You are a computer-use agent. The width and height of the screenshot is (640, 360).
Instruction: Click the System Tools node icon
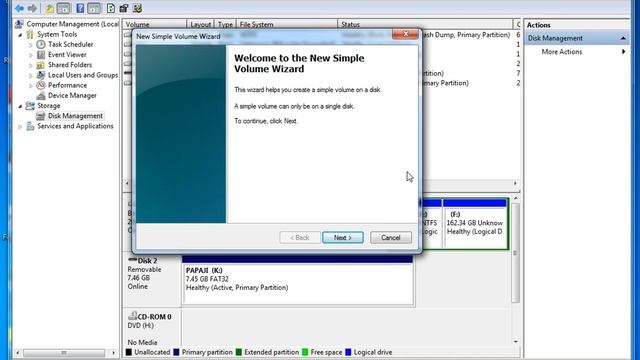point(30,34)
